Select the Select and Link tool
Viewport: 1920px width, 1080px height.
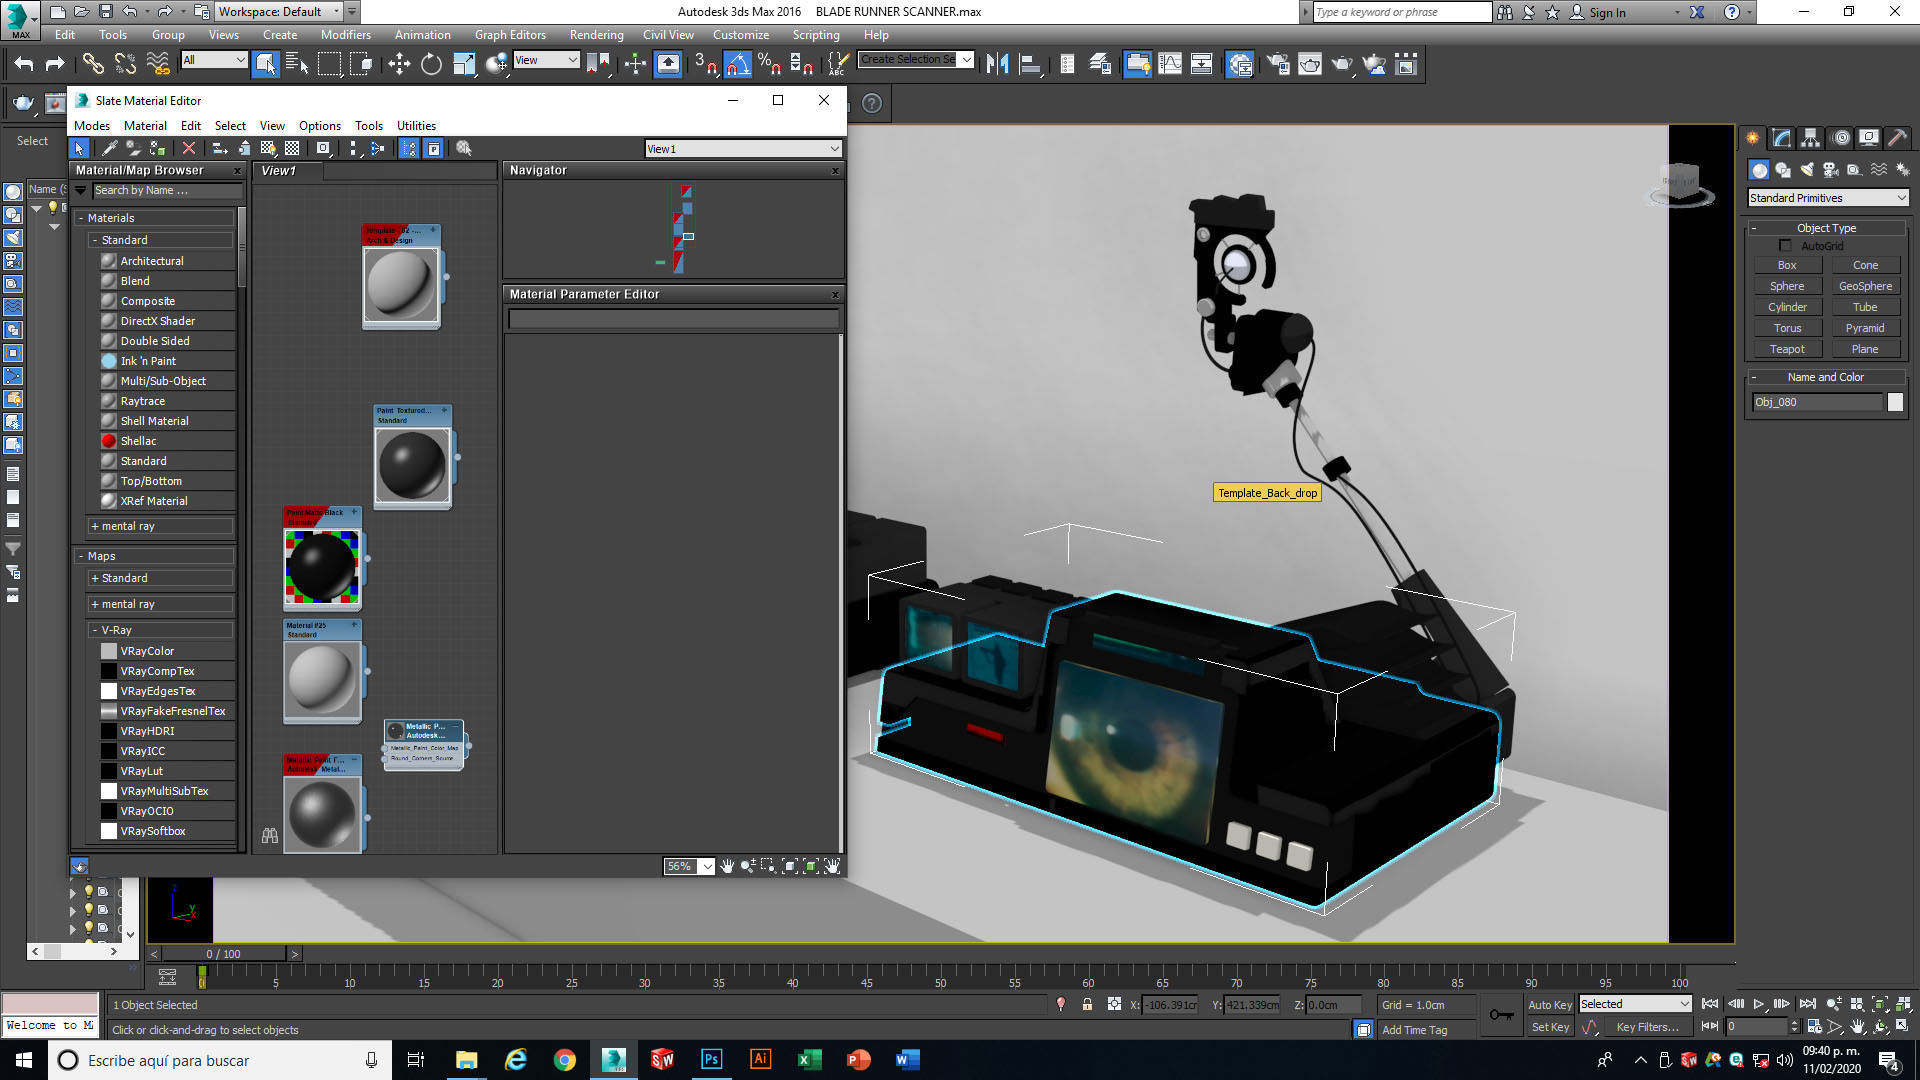93,64
